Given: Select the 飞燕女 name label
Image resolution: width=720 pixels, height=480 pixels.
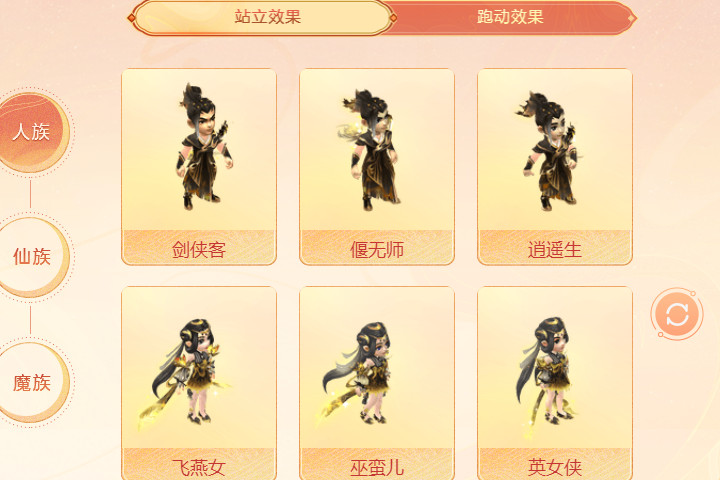Looking at the screenshot, I should click(199, 468).
